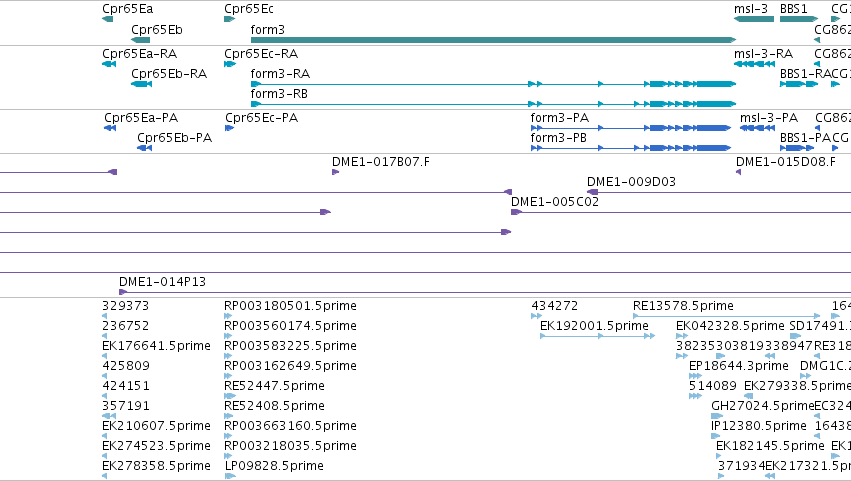The height and width of the screenshot is (481, 851).
Task: Click the RP003560174.5prime label
Action: (x=290, y=326)
